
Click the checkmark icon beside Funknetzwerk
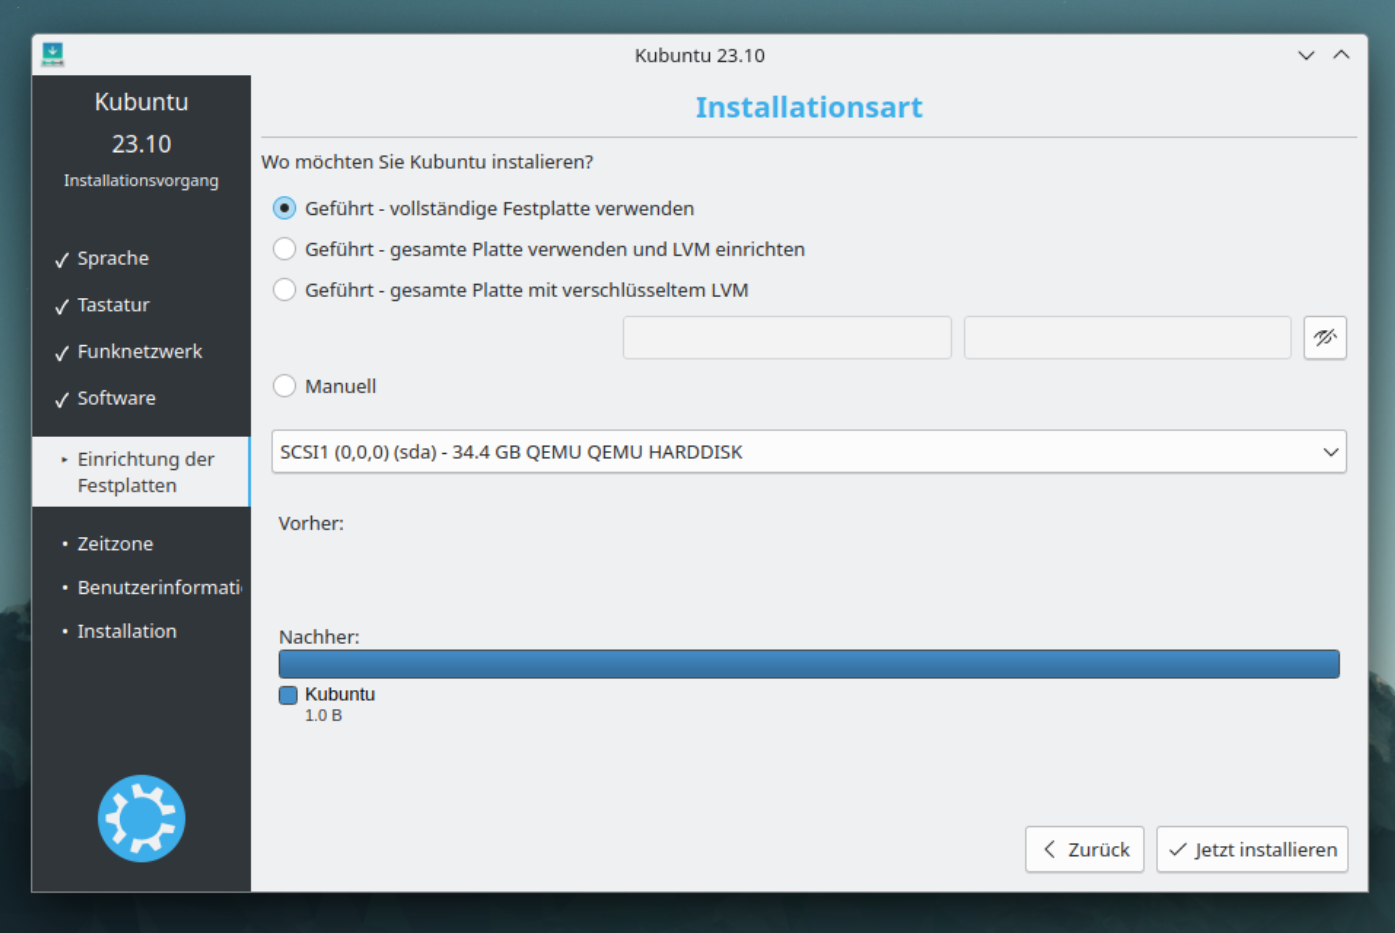coord(62,353)
